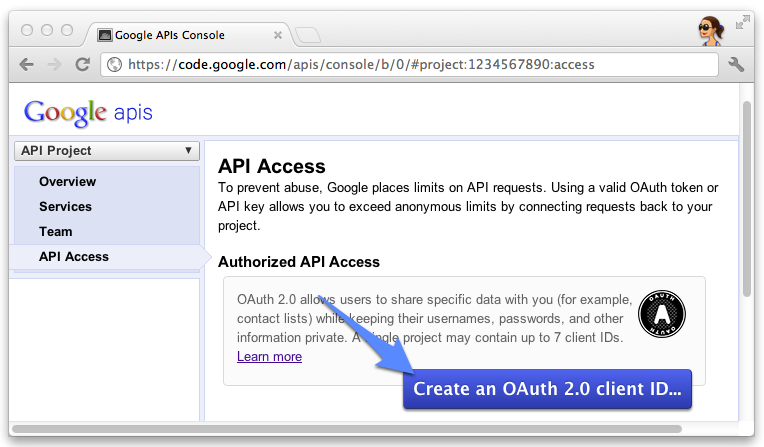Click the OAuth logo badge
Screen dimensions: 764x447
click(x=662, y=319)
